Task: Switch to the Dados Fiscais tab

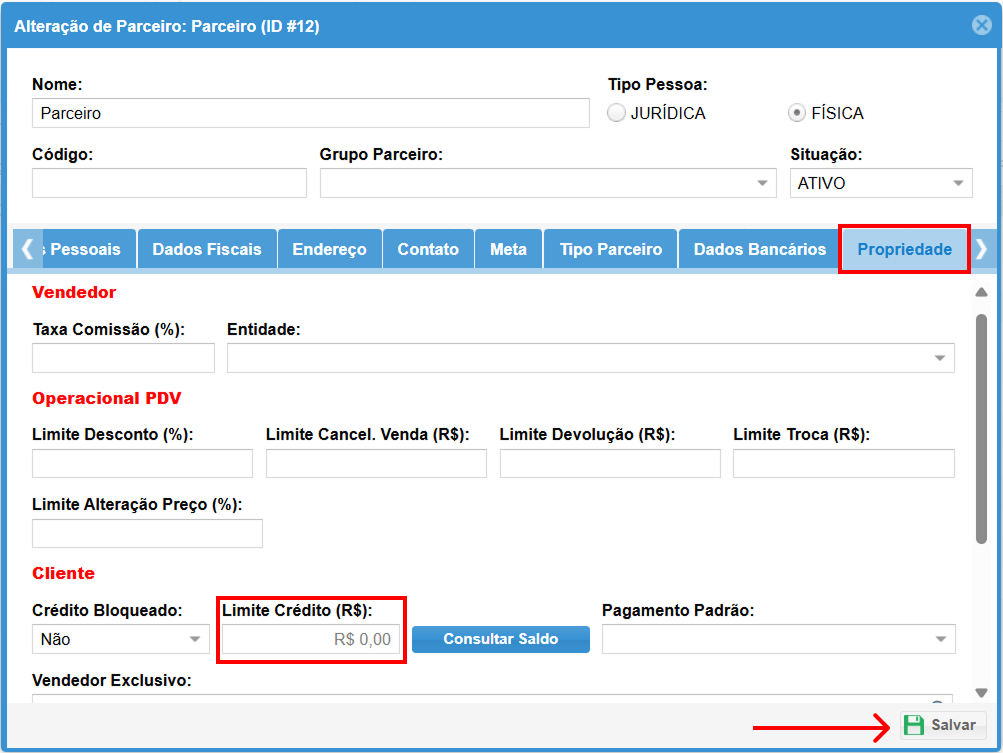Action: 207,249
